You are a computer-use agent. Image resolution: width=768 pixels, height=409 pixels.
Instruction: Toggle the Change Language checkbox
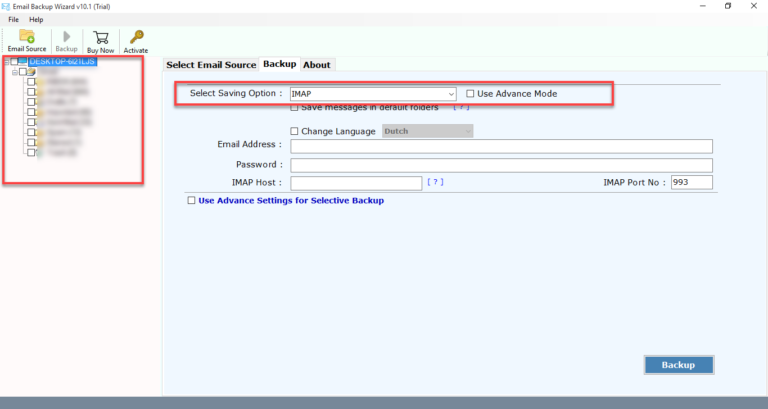[294, 131]
